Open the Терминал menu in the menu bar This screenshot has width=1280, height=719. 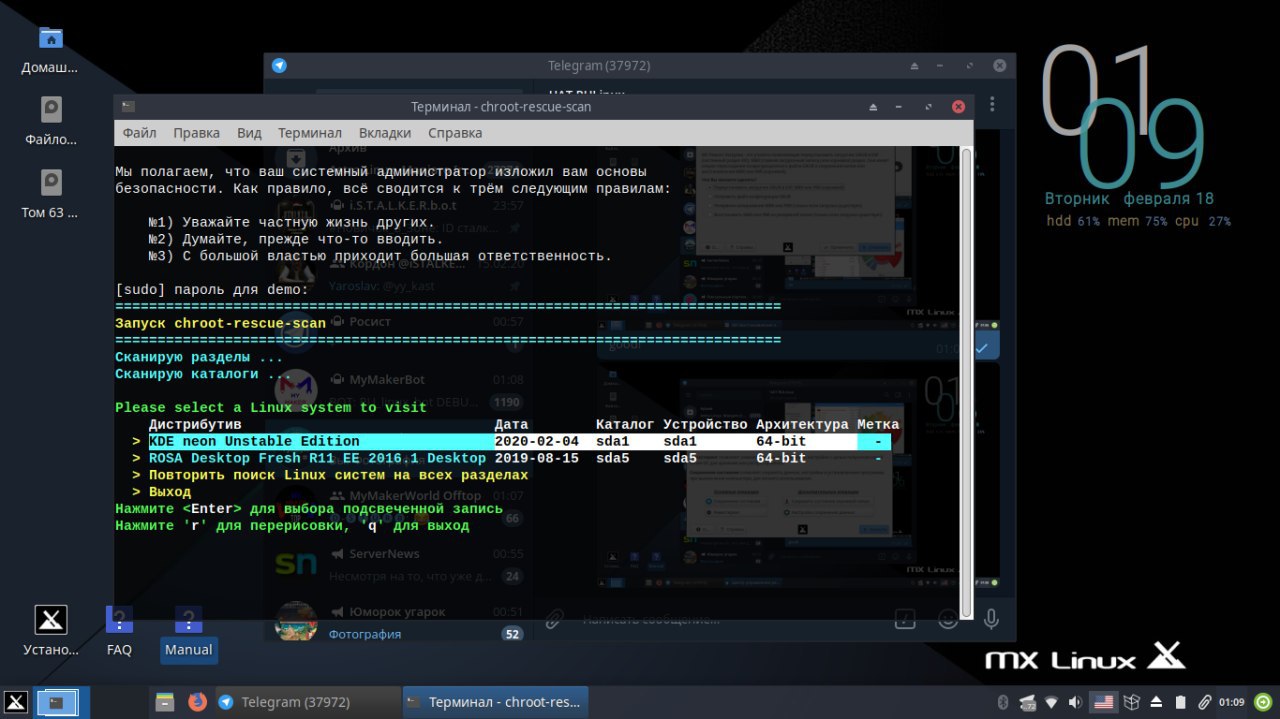point(310,133)
